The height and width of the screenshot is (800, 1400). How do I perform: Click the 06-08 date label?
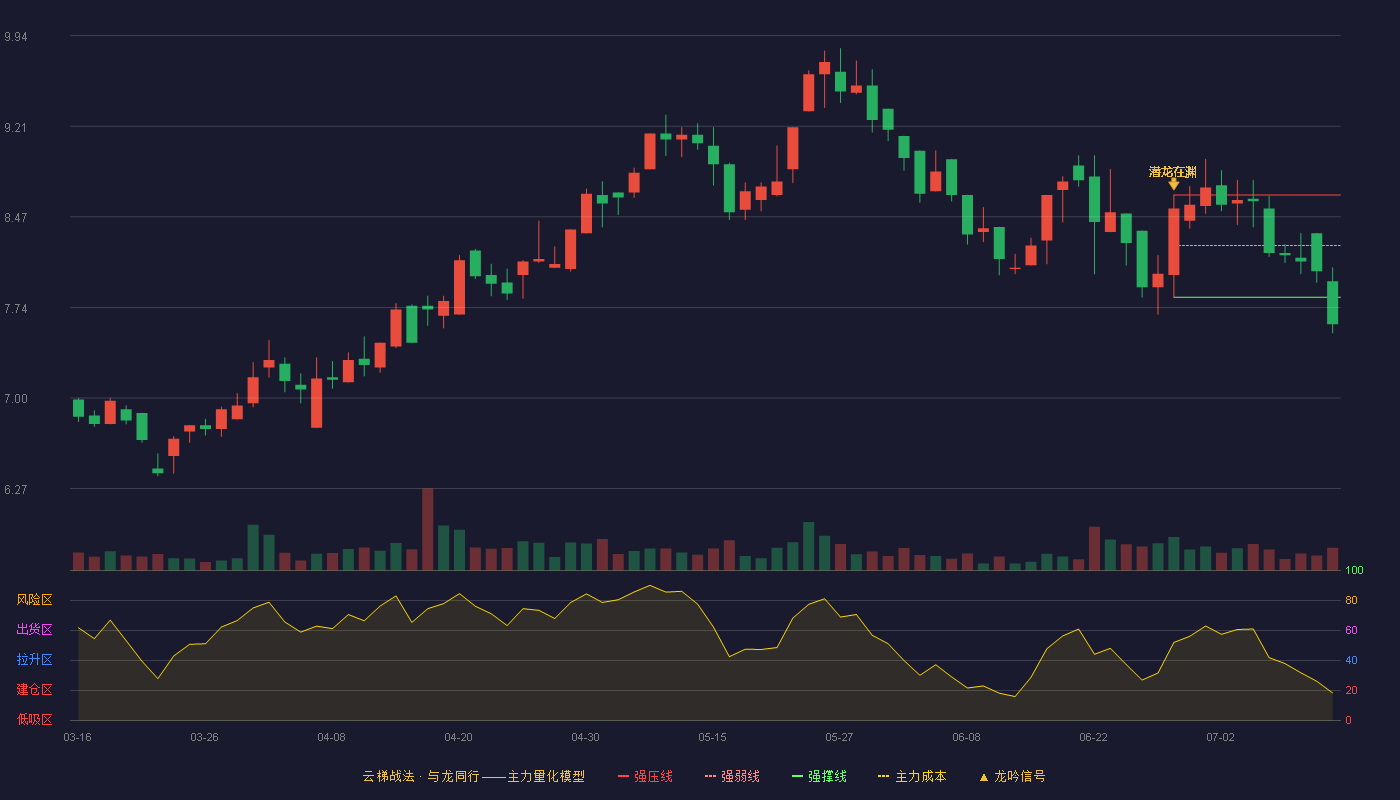966,737
